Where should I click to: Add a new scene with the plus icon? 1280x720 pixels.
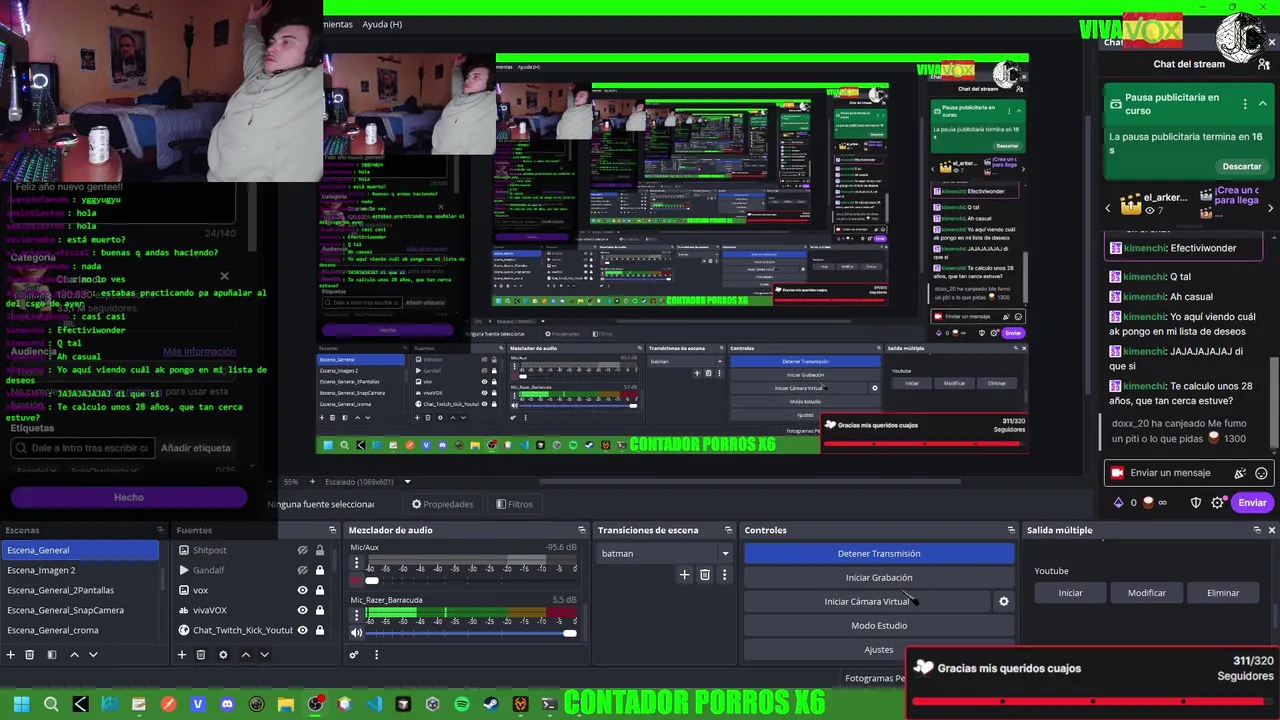11,654
